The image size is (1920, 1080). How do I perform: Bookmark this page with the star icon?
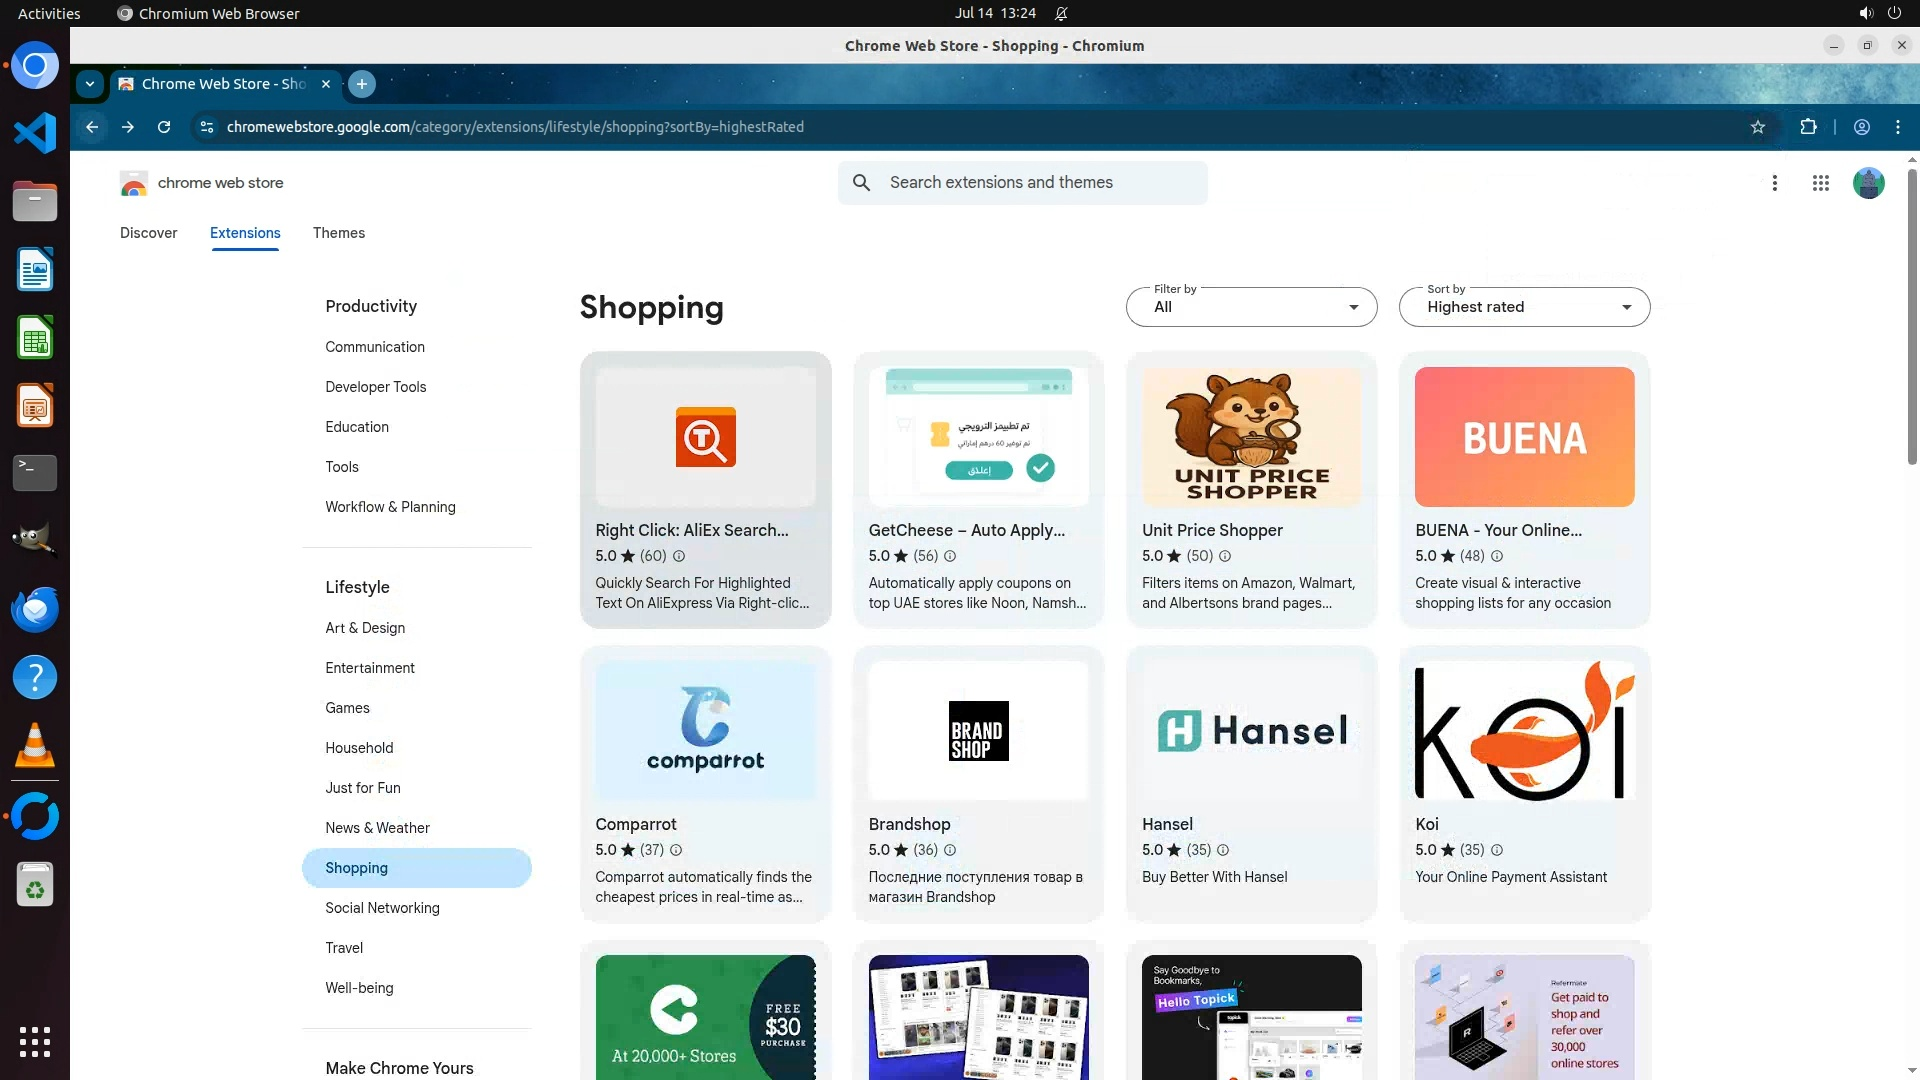1758,127
